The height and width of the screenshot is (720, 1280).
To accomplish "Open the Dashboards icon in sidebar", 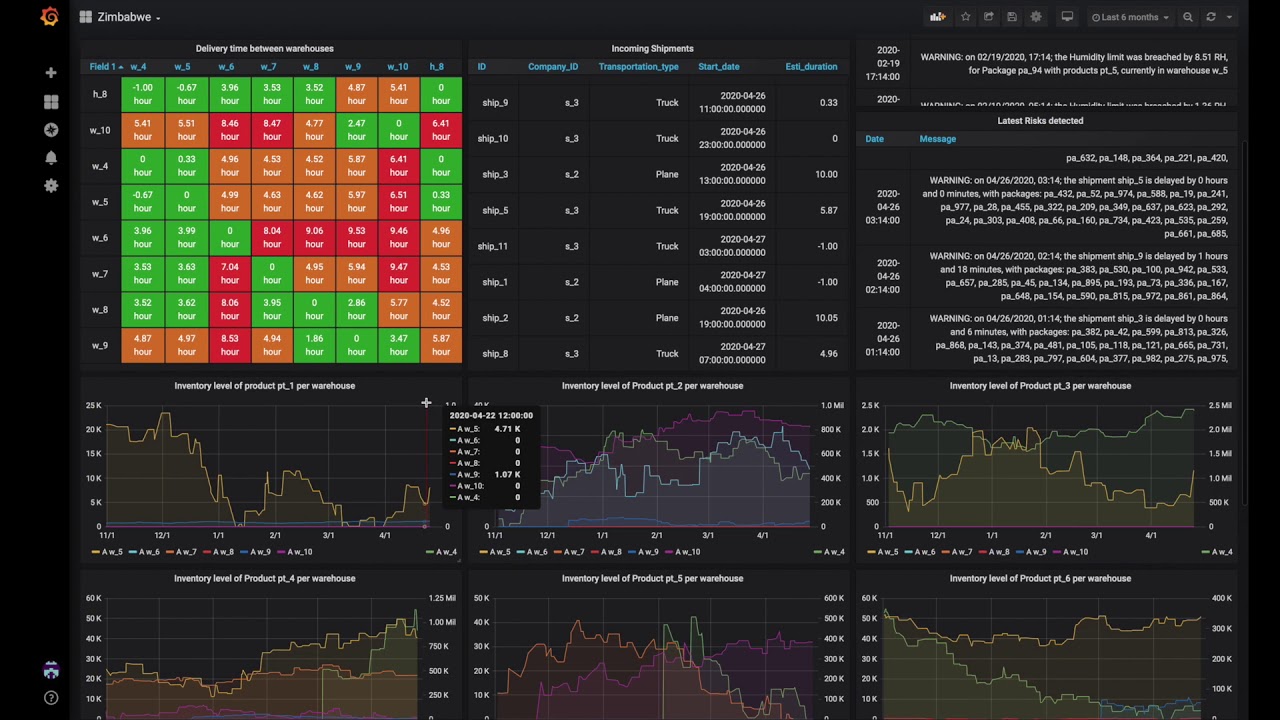I will [x=51, y=102].
